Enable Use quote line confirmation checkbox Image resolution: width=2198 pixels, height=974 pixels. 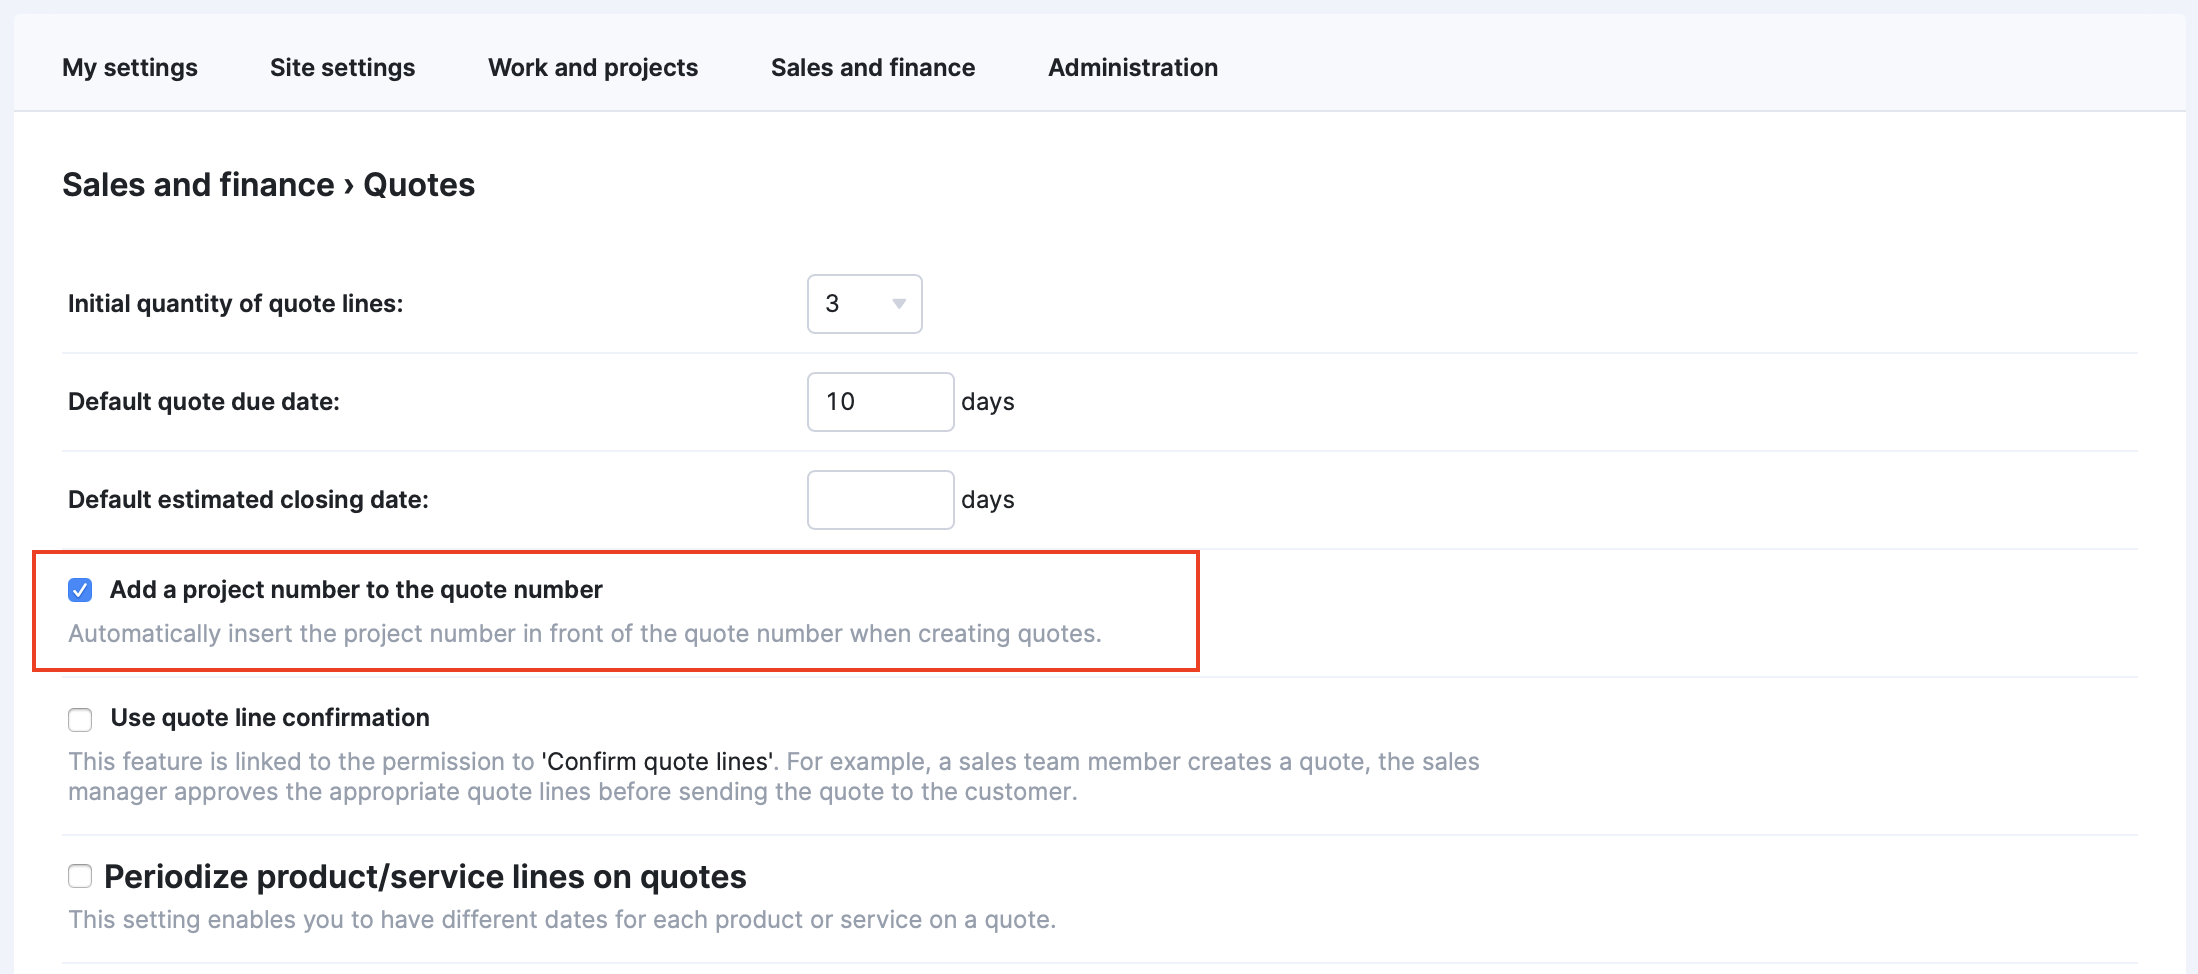80,719
